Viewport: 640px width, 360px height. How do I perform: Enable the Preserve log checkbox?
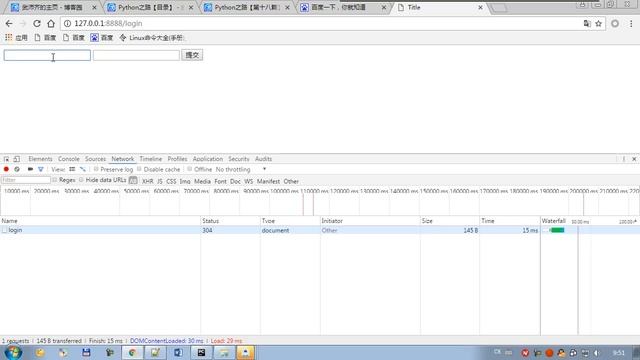click(x=96, y=169)
